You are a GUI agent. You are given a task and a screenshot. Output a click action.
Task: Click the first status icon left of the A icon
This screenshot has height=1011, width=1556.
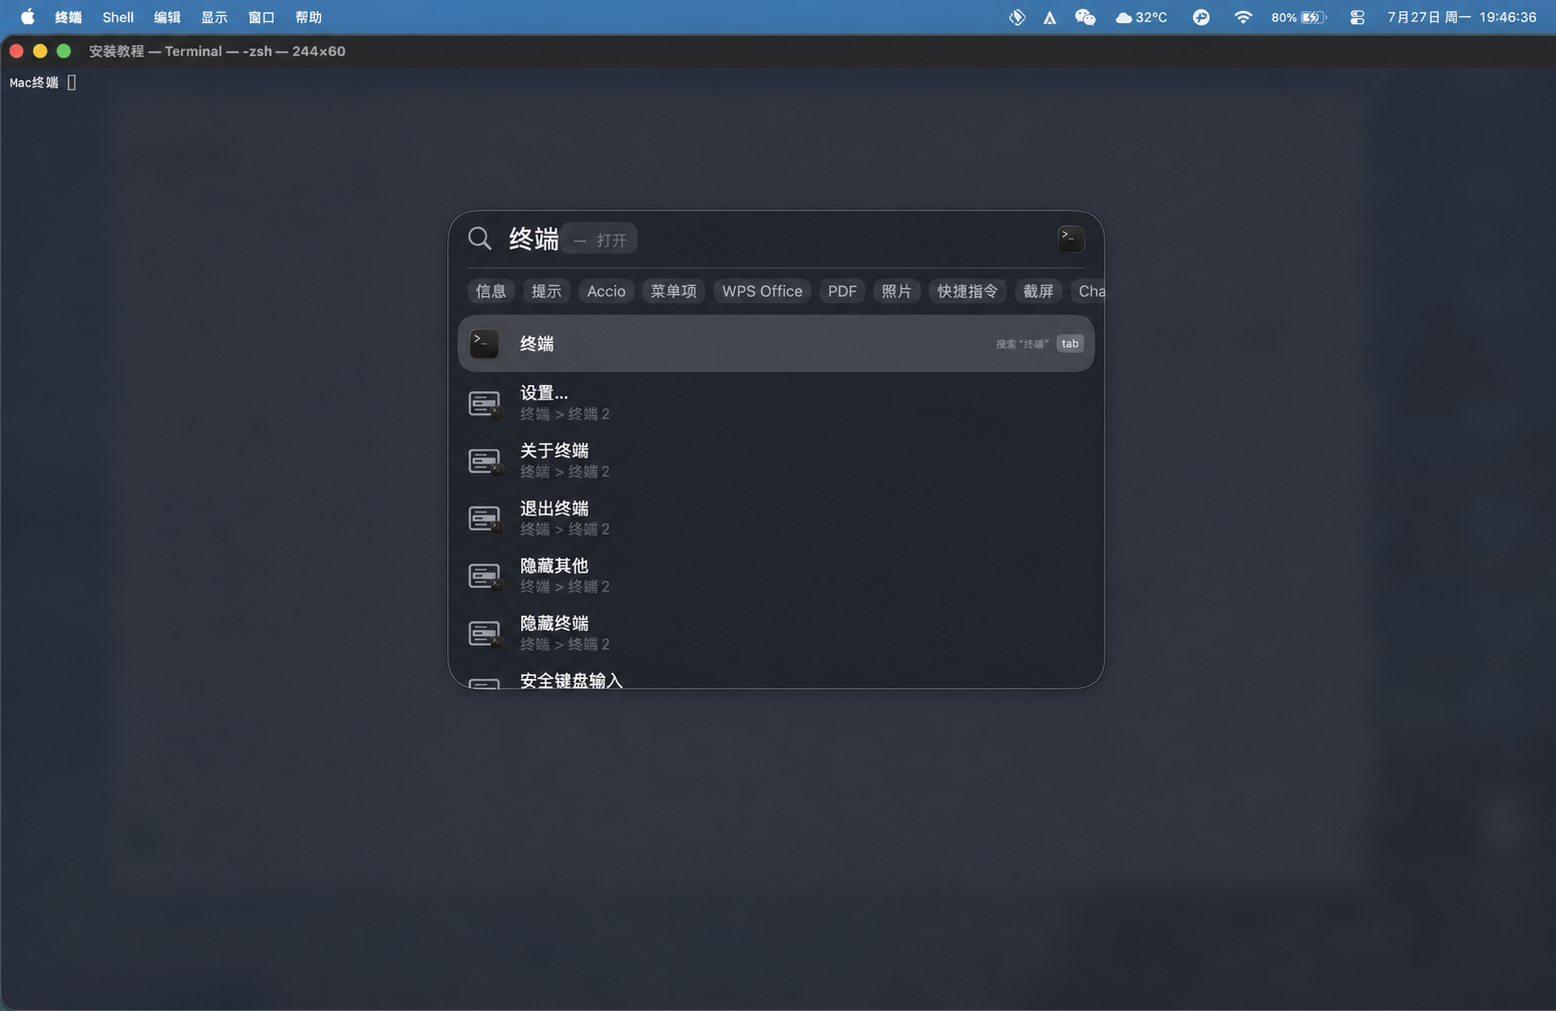point(1017,17)
